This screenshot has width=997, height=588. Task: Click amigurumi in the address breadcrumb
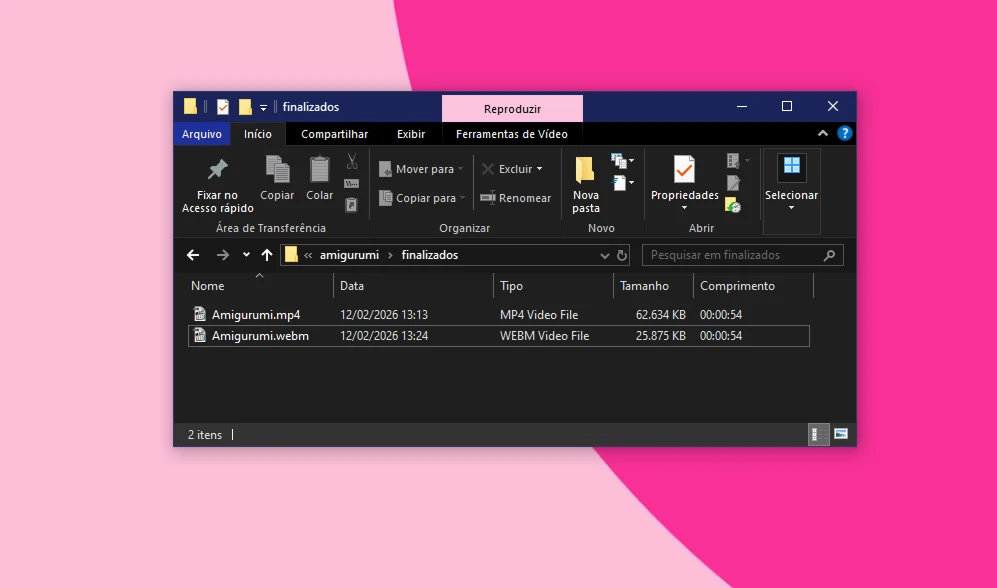click(x=349, y=255)
